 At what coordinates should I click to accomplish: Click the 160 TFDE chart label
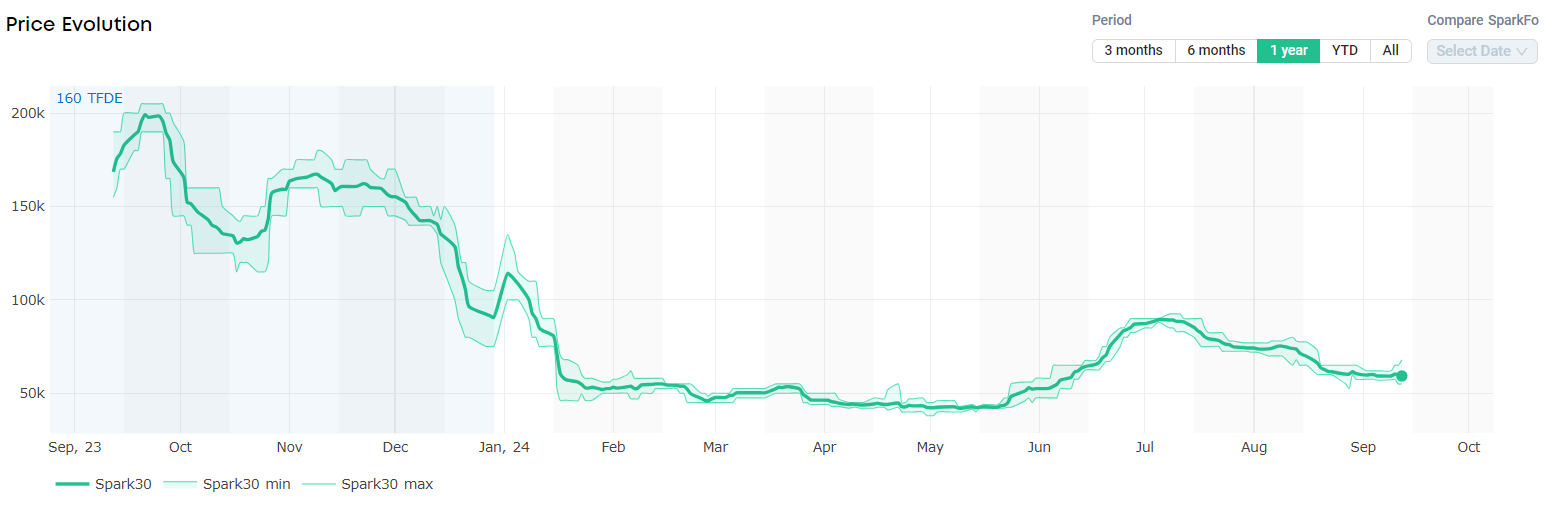coord(89,98)
